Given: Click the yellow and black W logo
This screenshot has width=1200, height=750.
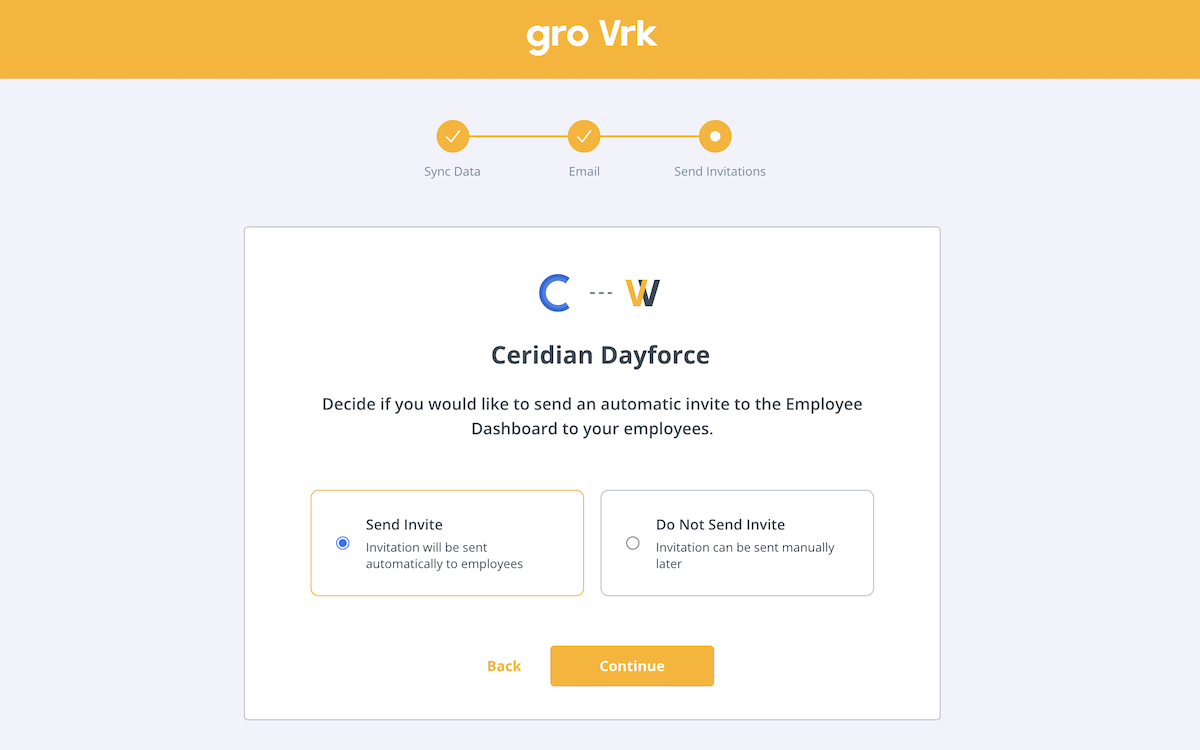Looking at the screenshot, I should [x=643, y=293].
